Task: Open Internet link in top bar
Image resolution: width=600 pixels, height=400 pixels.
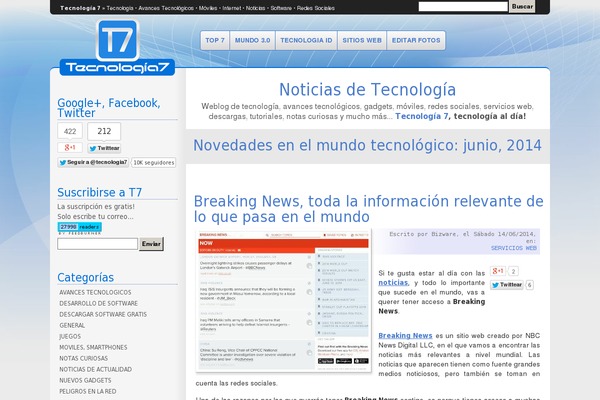Action: (x=232, y=8)
